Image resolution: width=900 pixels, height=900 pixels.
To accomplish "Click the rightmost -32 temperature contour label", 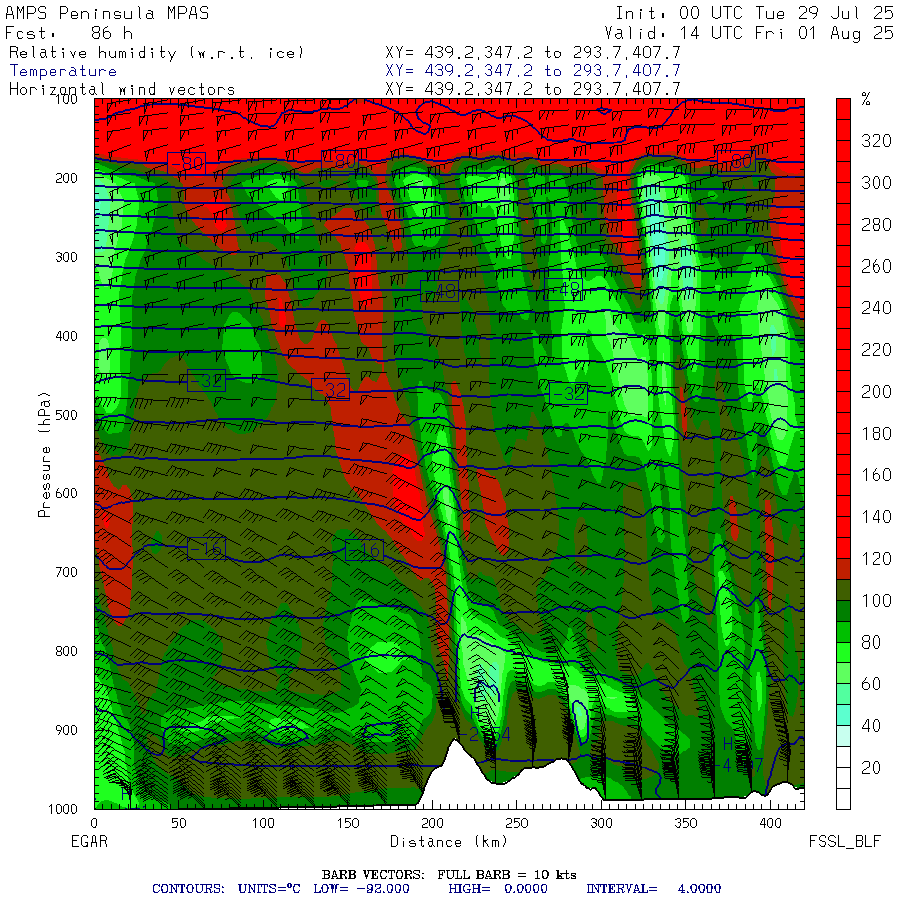I will coord(568,393).
